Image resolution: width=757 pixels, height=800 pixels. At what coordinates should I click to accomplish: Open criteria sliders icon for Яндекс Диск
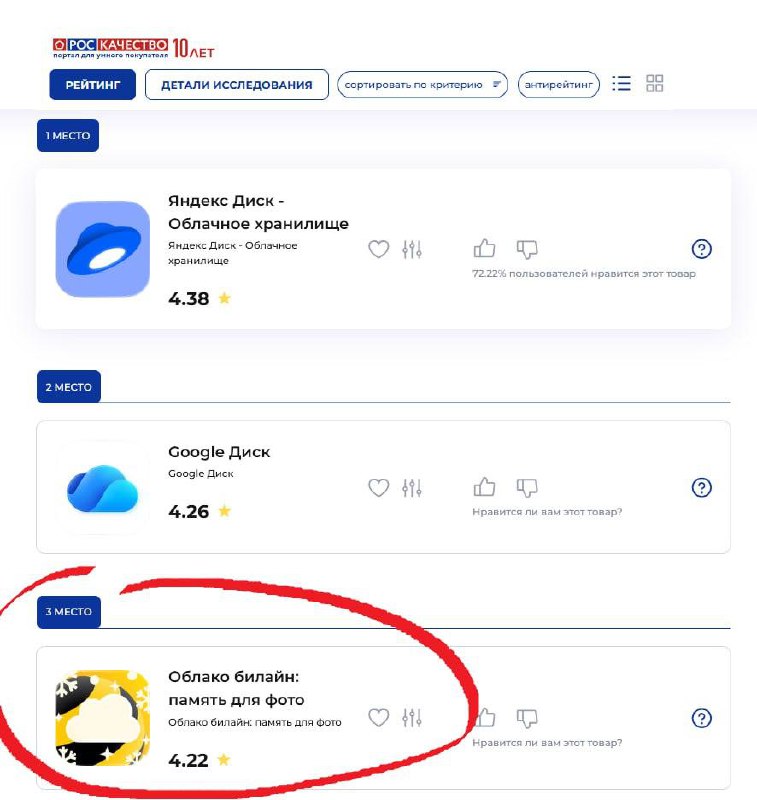point(412,249)
